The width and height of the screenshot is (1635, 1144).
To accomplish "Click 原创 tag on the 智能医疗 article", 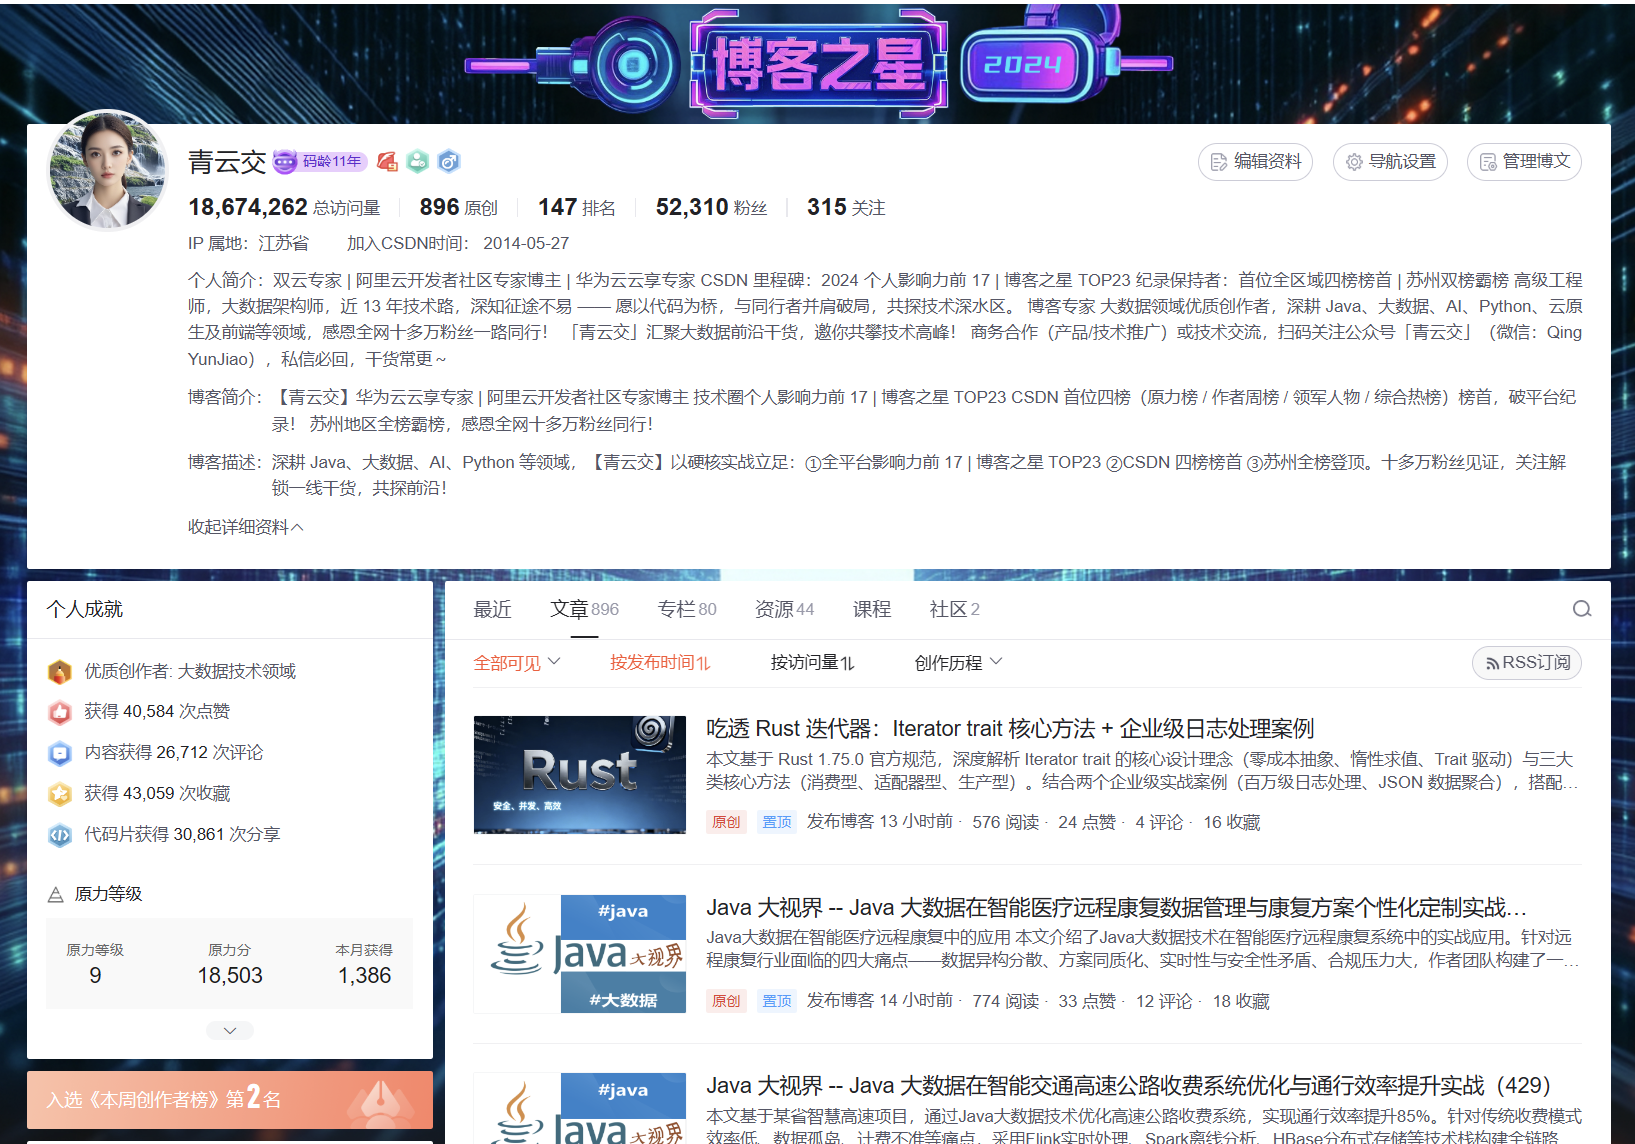I will (726, 1001).
